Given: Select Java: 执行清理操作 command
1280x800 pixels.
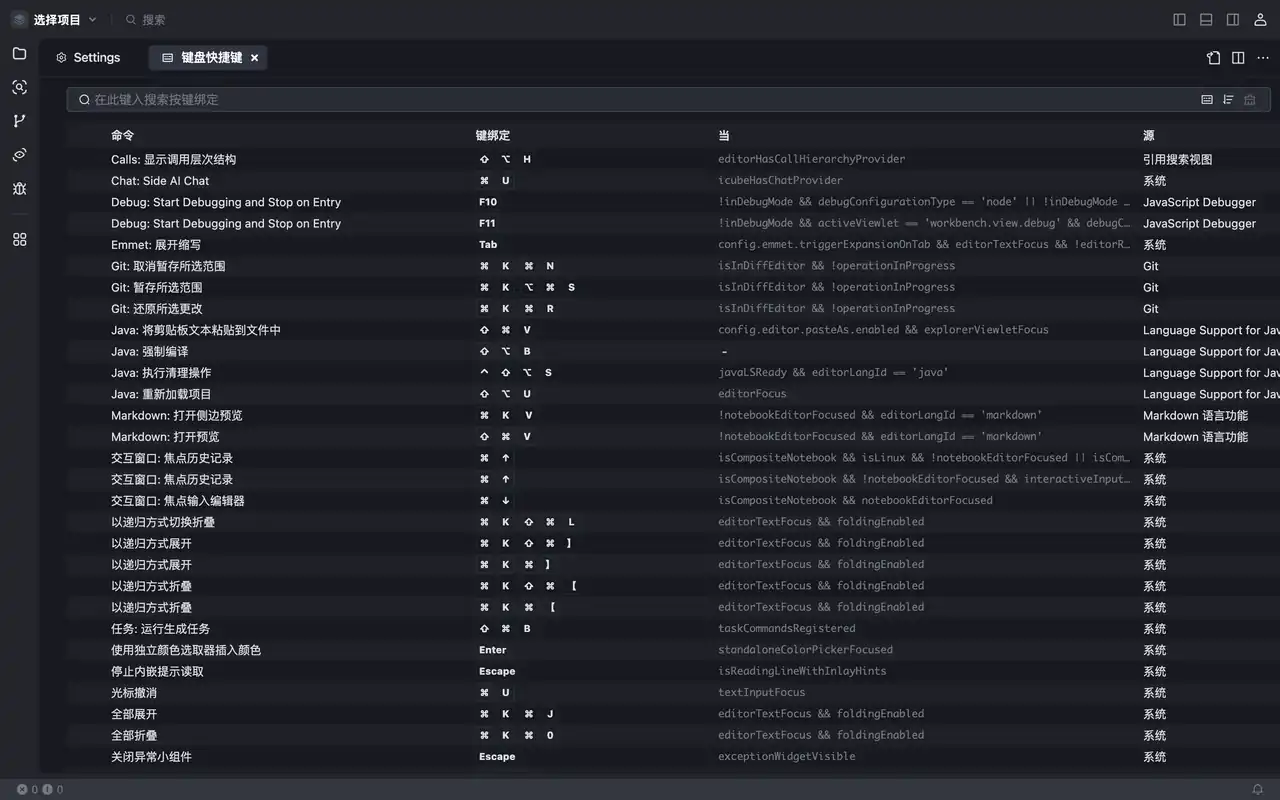Looking at the screenshot, I should pyautogui.click(x=161, y=373).
